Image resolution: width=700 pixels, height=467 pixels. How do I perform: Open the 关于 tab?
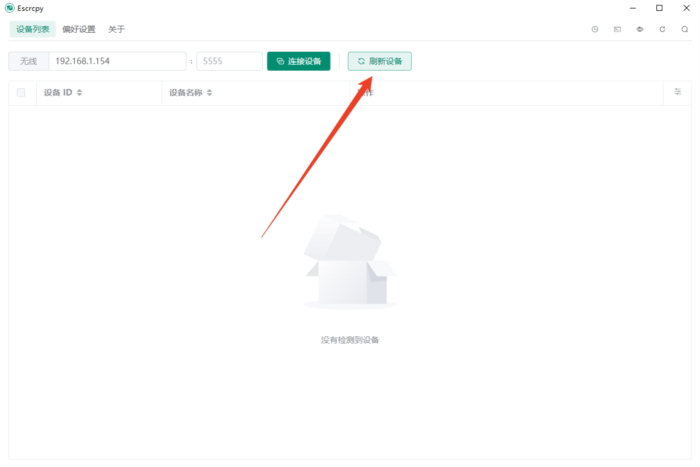coord(117,29)
